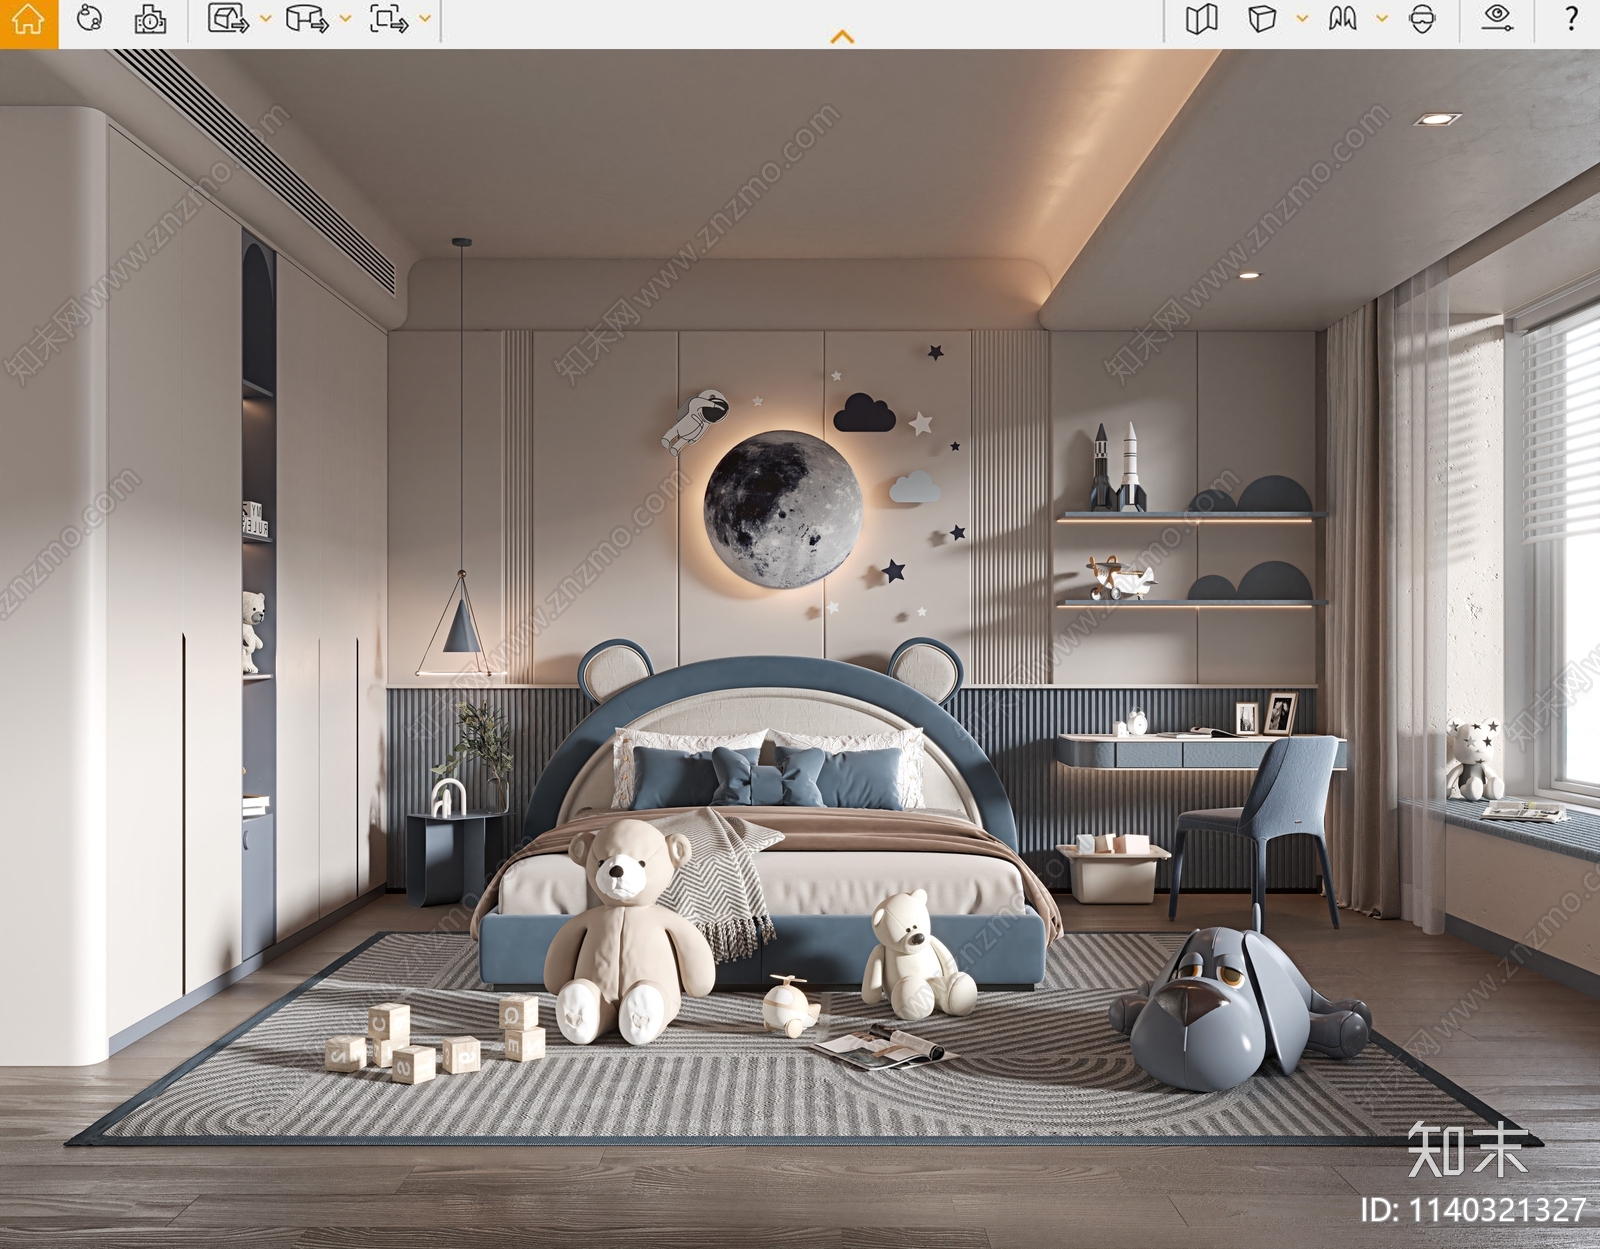
Task: Expand the cube view dropdown arrow
Action: [1302, 18]
